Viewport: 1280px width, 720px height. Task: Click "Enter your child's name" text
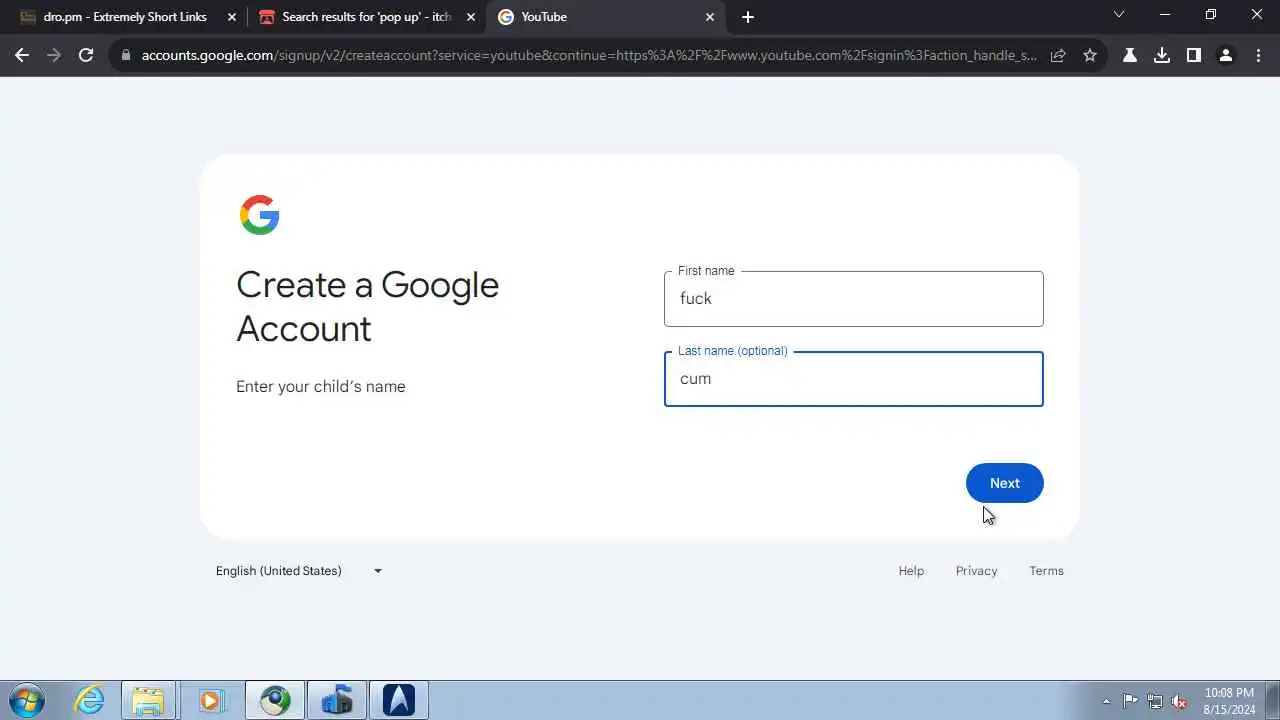click(321, 387)
